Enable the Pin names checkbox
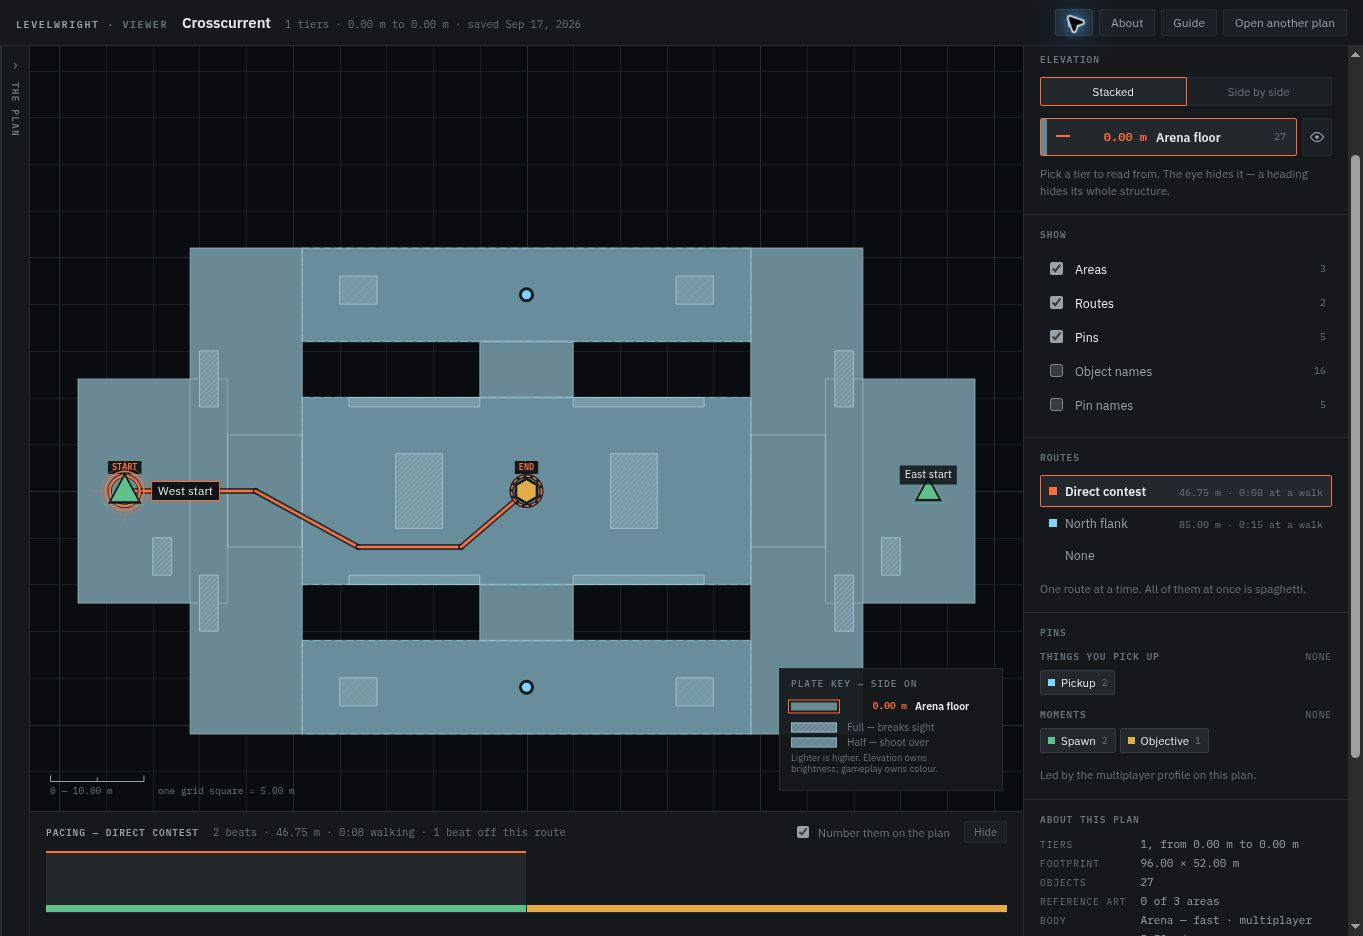1363x936 pixels. click(x=1056, y=405)
